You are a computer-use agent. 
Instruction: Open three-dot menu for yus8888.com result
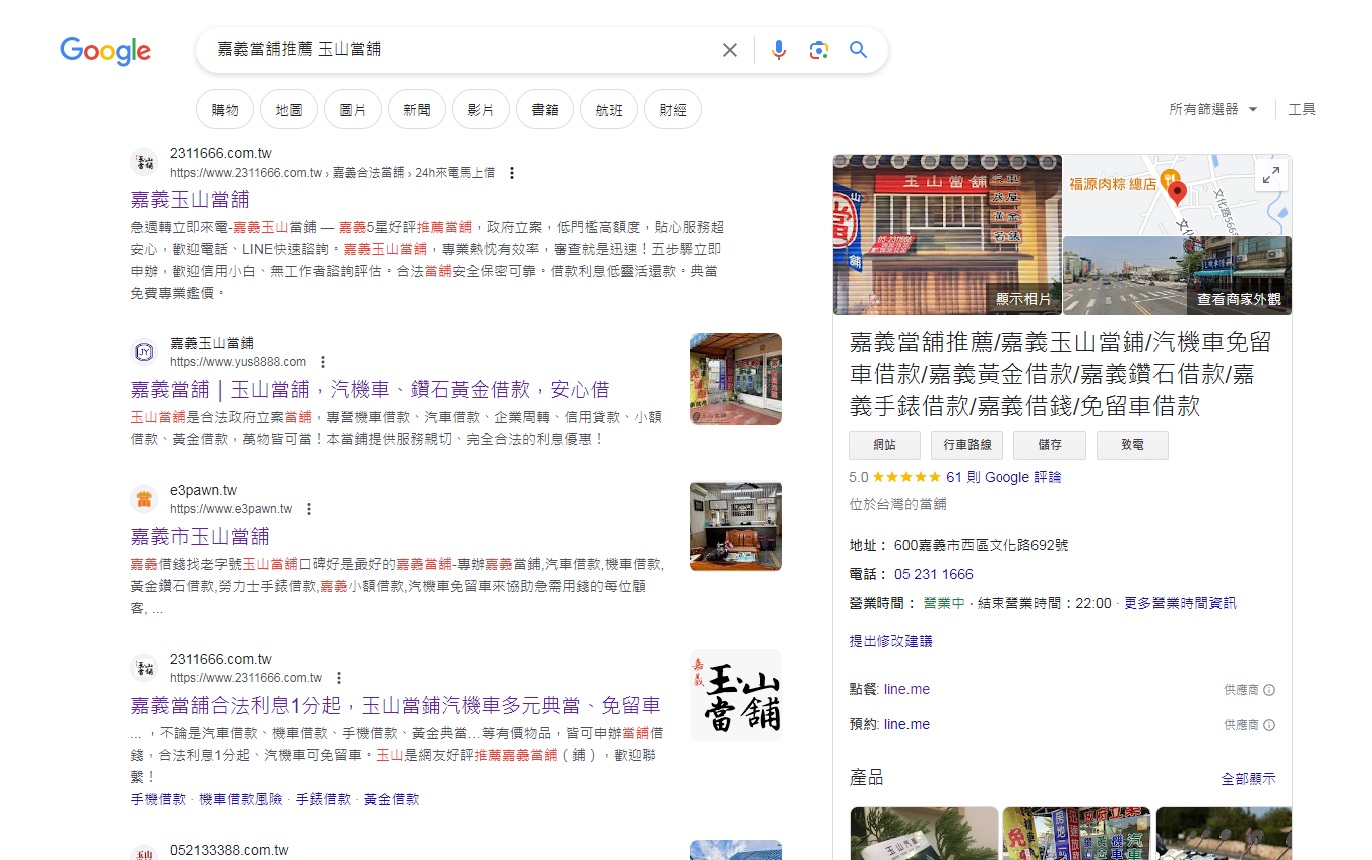(x=323, y=362)
